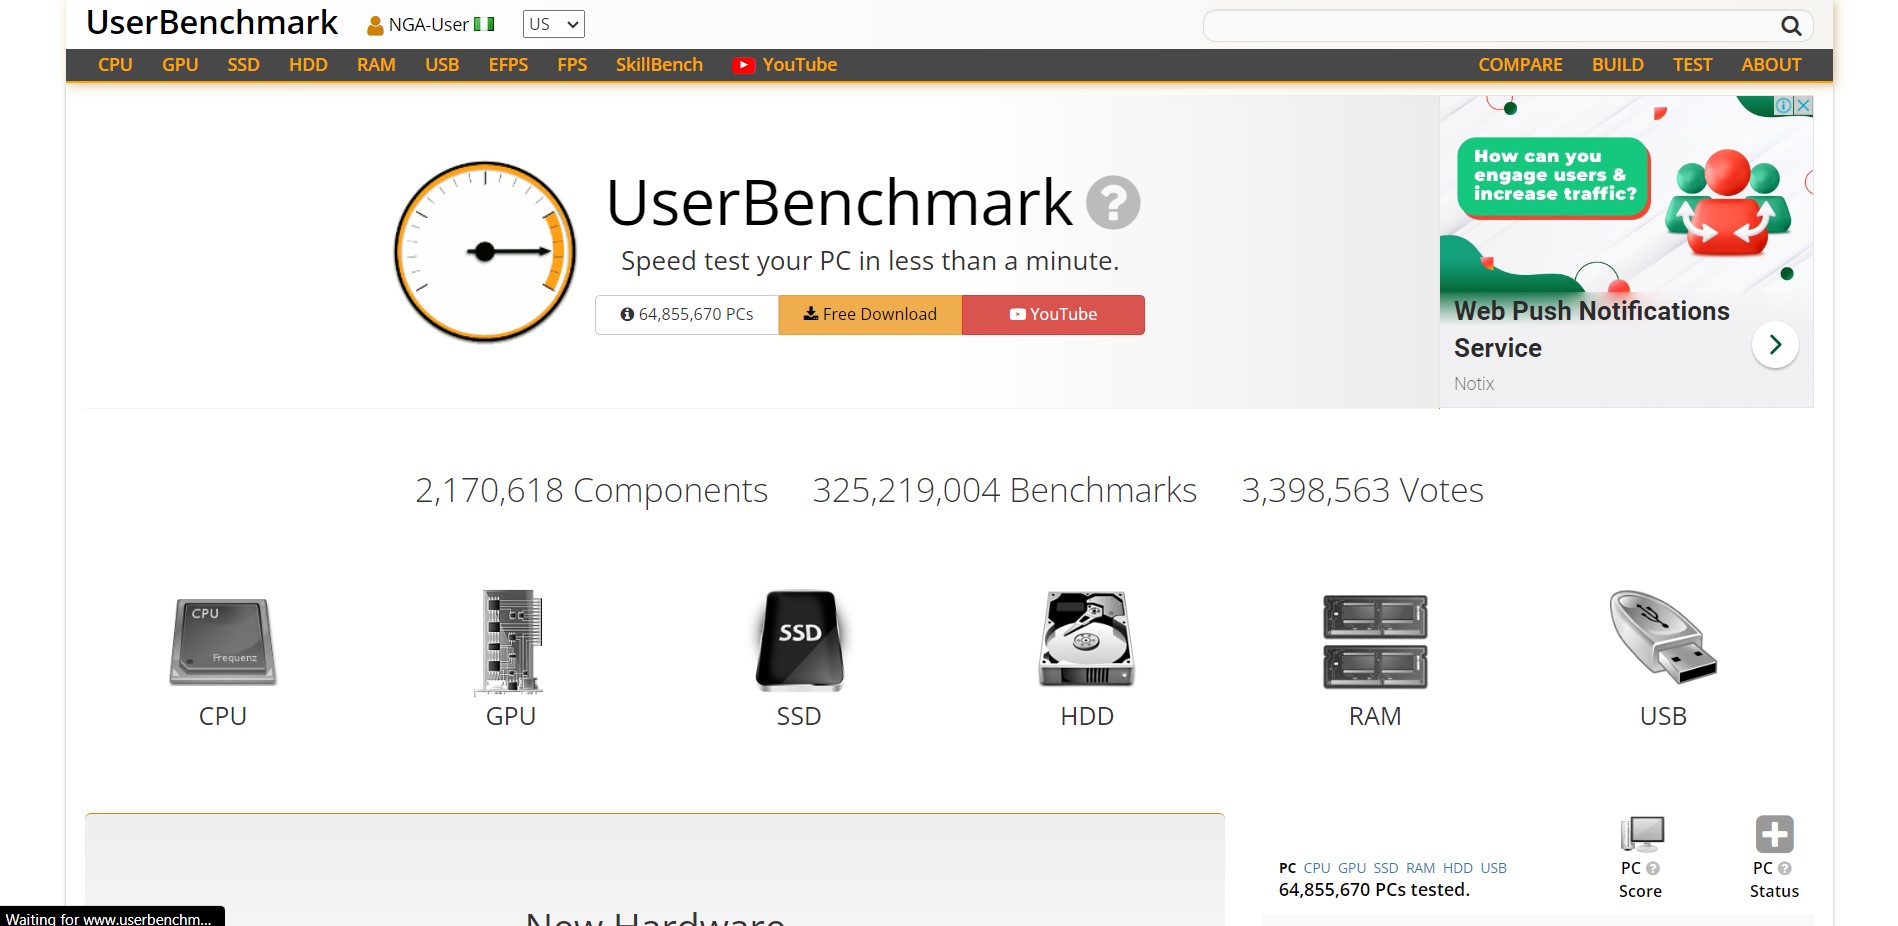Open the HDD menu in navbar
The width and height of the screenshot is (1898, 926).
(x=308, y=65)
